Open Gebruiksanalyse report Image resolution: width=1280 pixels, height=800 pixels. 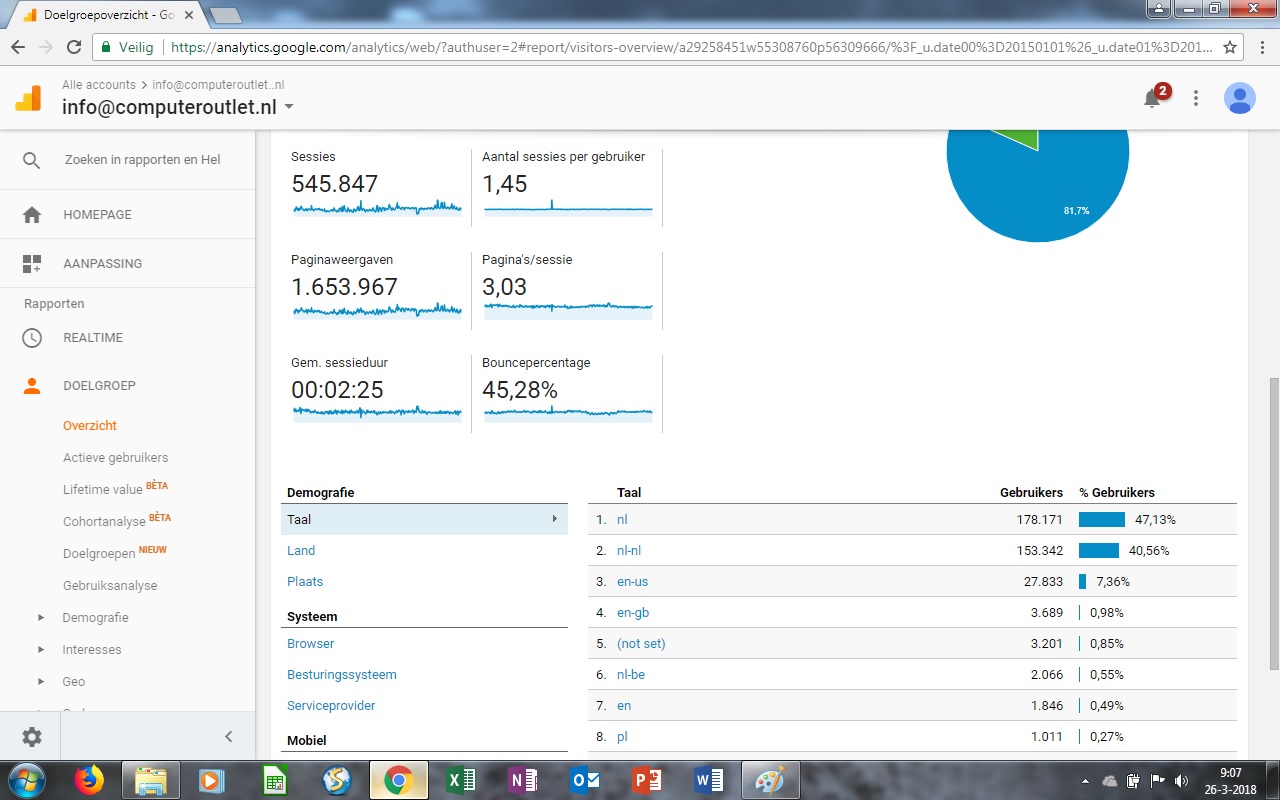click(x=110, y=586)
